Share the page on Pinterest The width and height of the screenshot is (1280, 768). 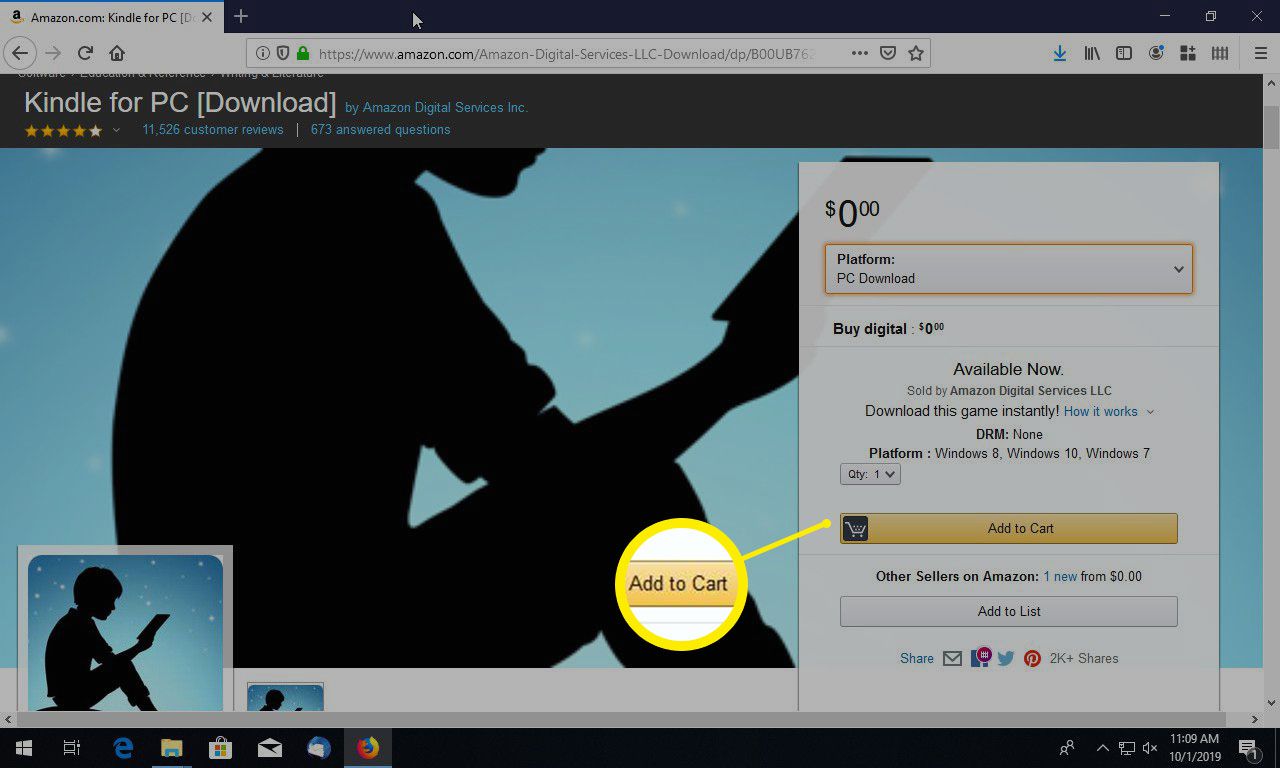(x=1032, y=658)
